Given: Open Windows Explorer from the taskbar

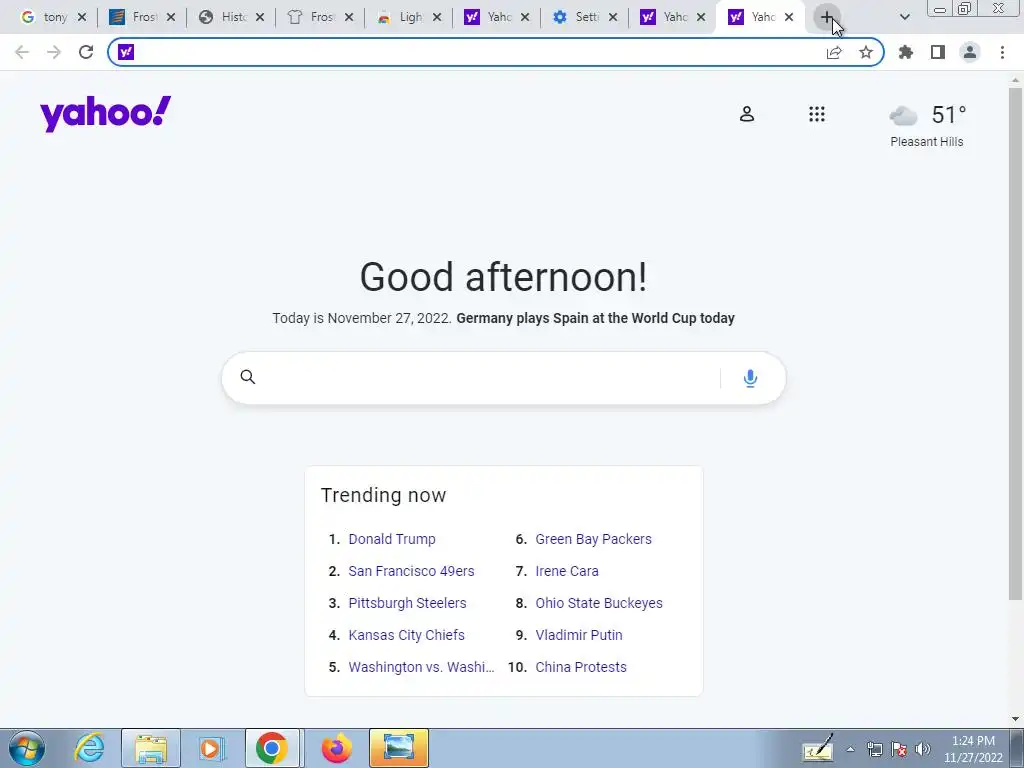Looking at the screenshot, I should point(151,748).
